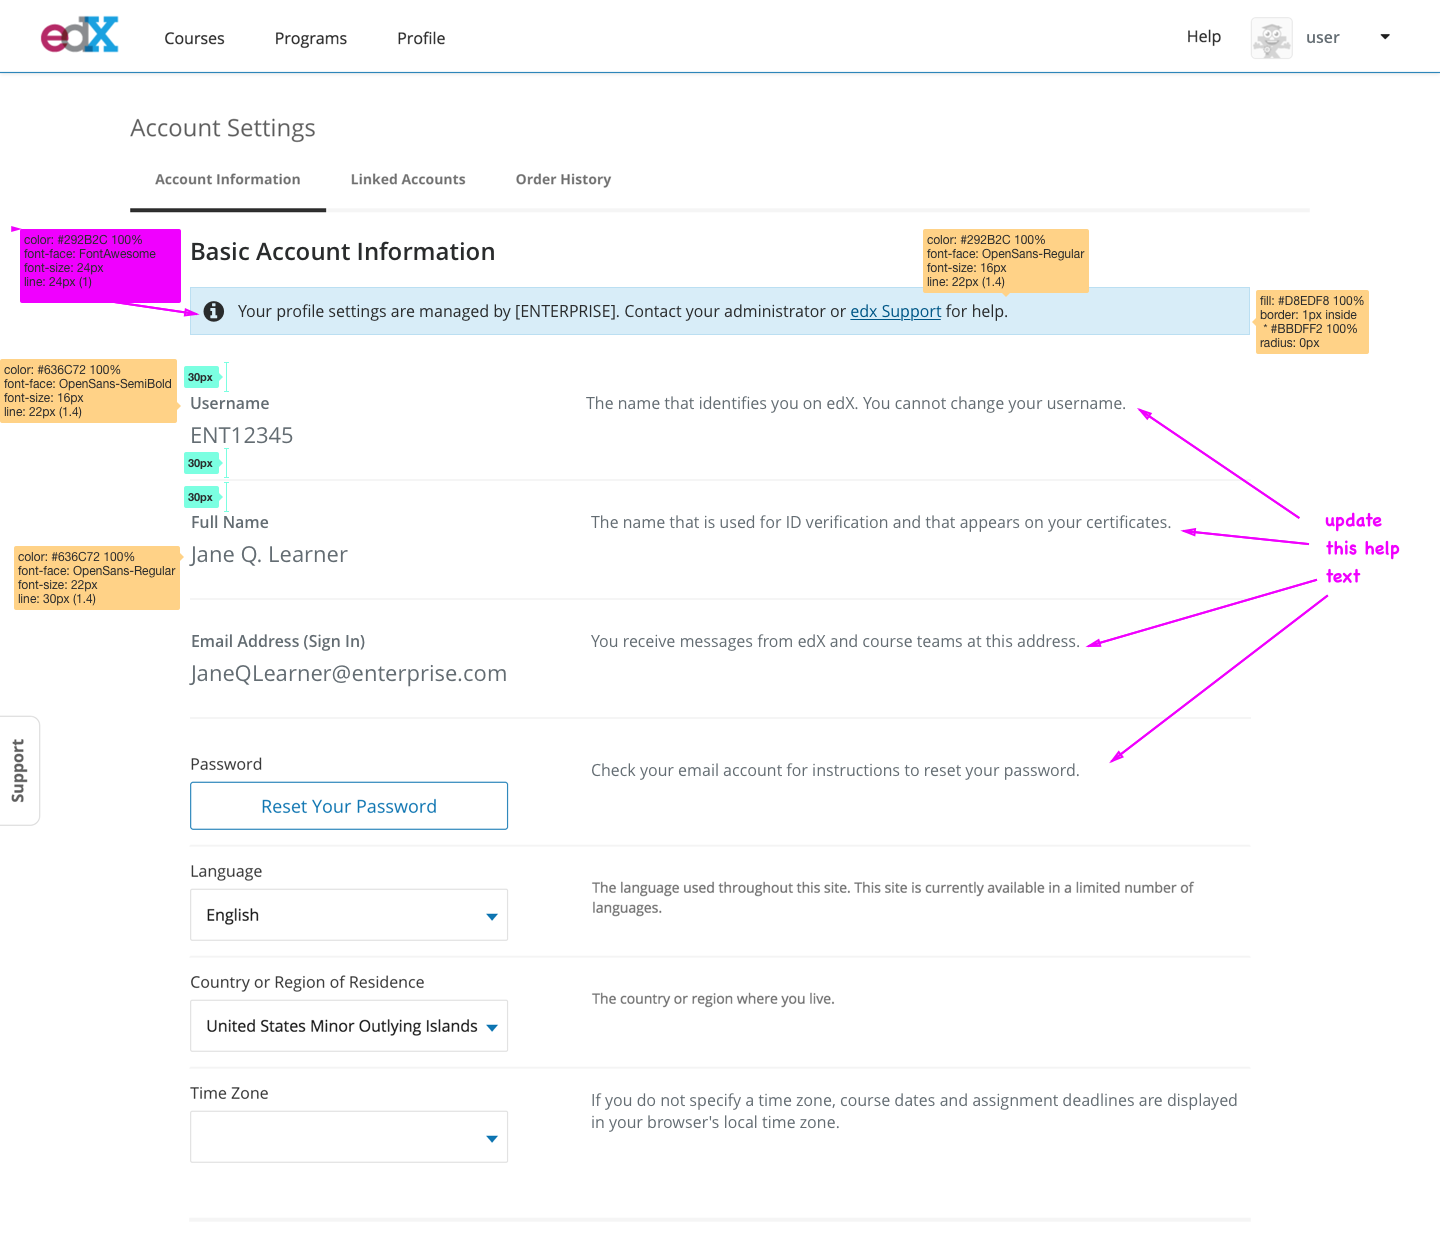This screenshot has height=1250, width=1440.
Task: Open Profile in the top navigation
Action: pos(421,38)
